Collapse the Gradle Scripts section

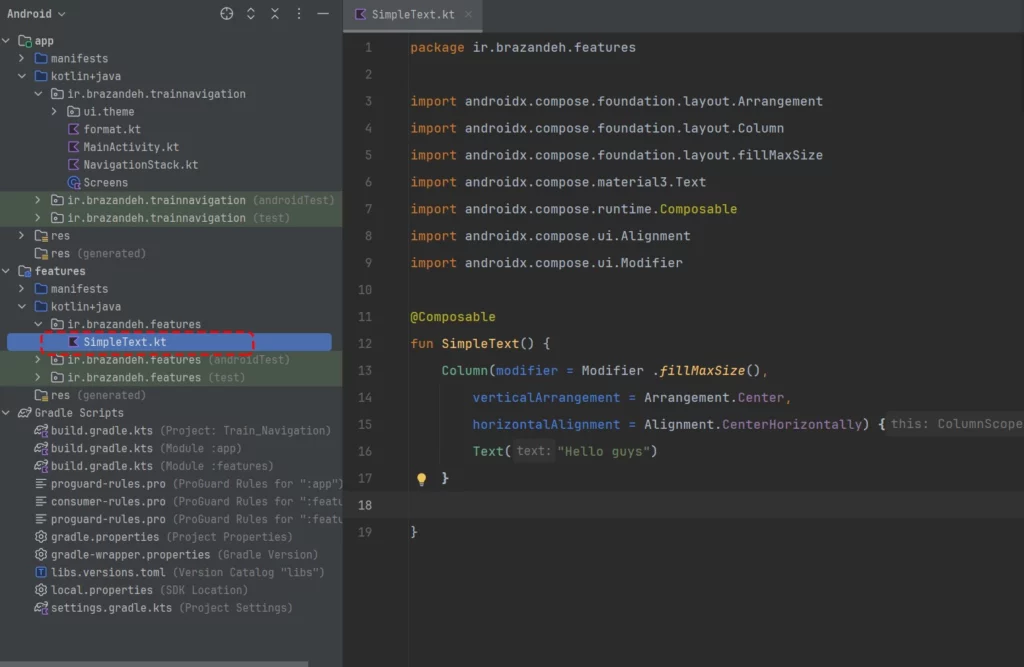[x=8, y=413]
